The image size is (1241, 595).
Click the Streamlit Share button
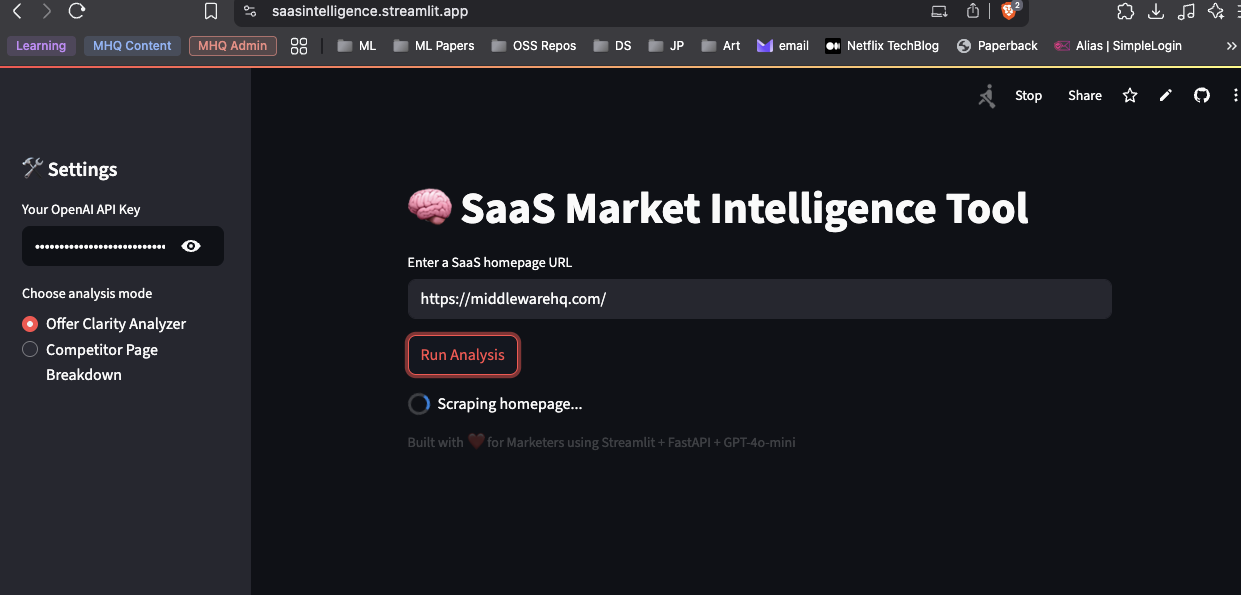[x=1085, y=96]
